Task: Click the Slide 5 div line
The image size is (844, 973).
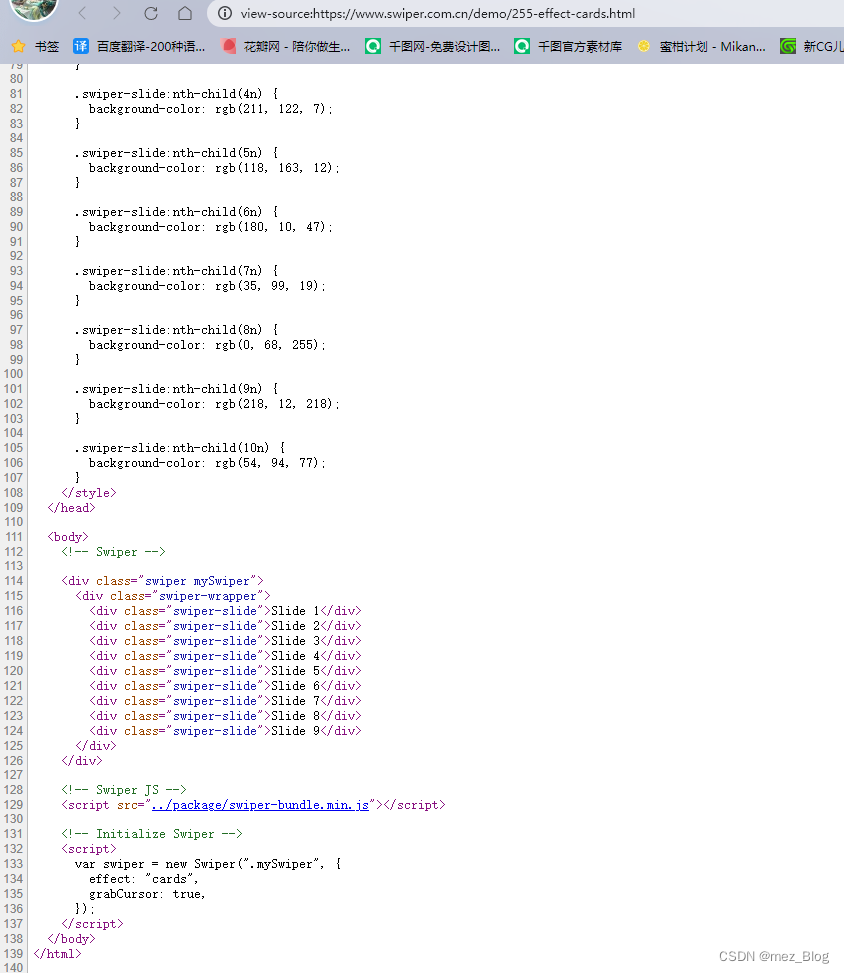Action: click(x=225, y=671)
